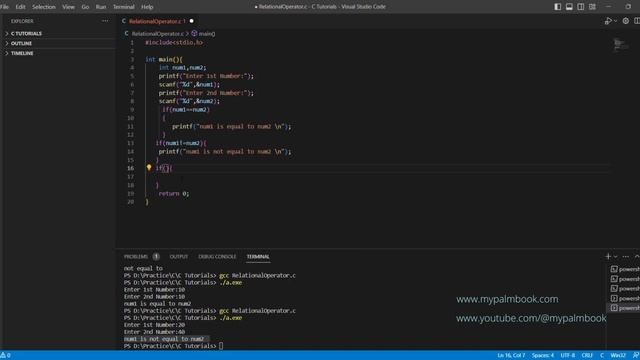Expand the OUTLINE section
Image resolution: width=640 pixels, height=360 pixels.
pyautogui.click(x=20, y=43)
